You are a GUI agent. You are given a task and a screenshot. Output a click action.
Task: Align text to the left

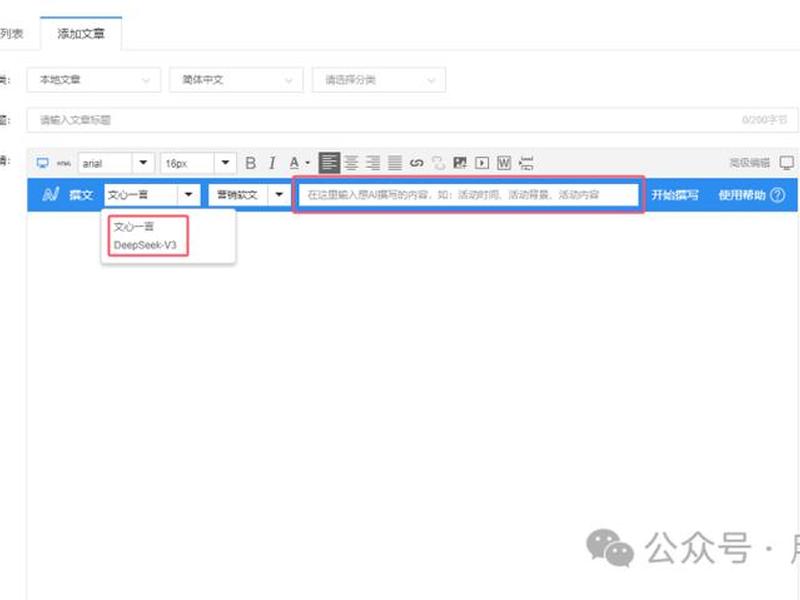[x=329, y=163]
